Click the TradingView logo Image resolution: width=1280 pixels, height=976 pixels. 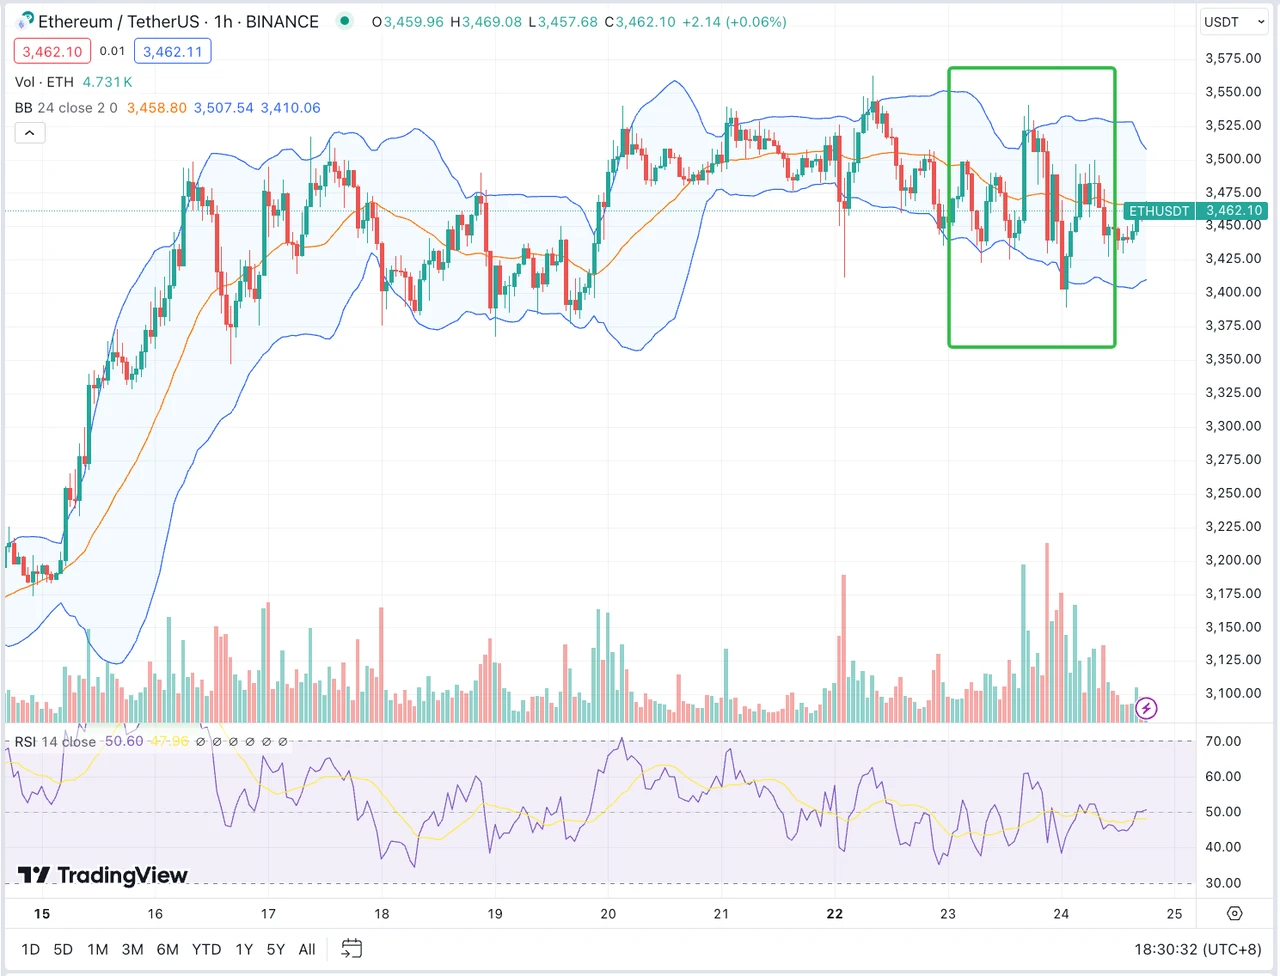103,875
